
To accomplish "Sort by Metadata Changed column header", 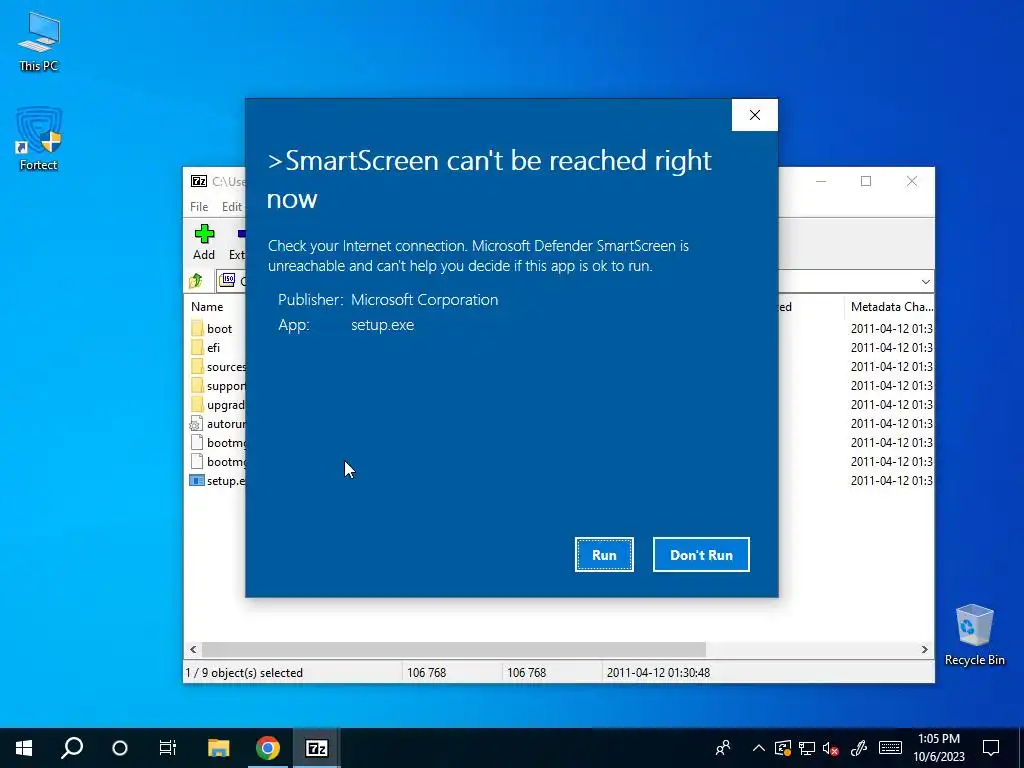I will 891,306.
